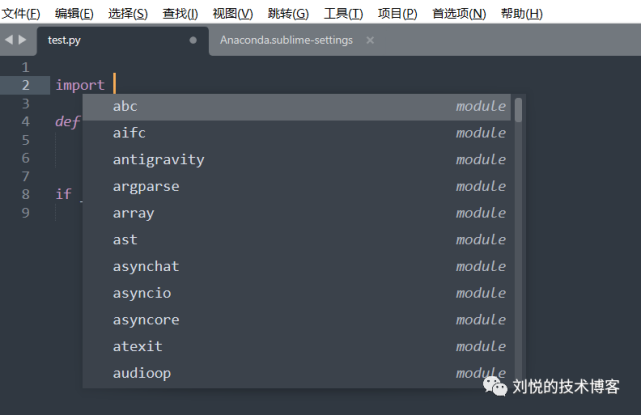Screen dimensions: 641x415
Task: Open the 跳转(G) menu
Action: pos(288,13)
